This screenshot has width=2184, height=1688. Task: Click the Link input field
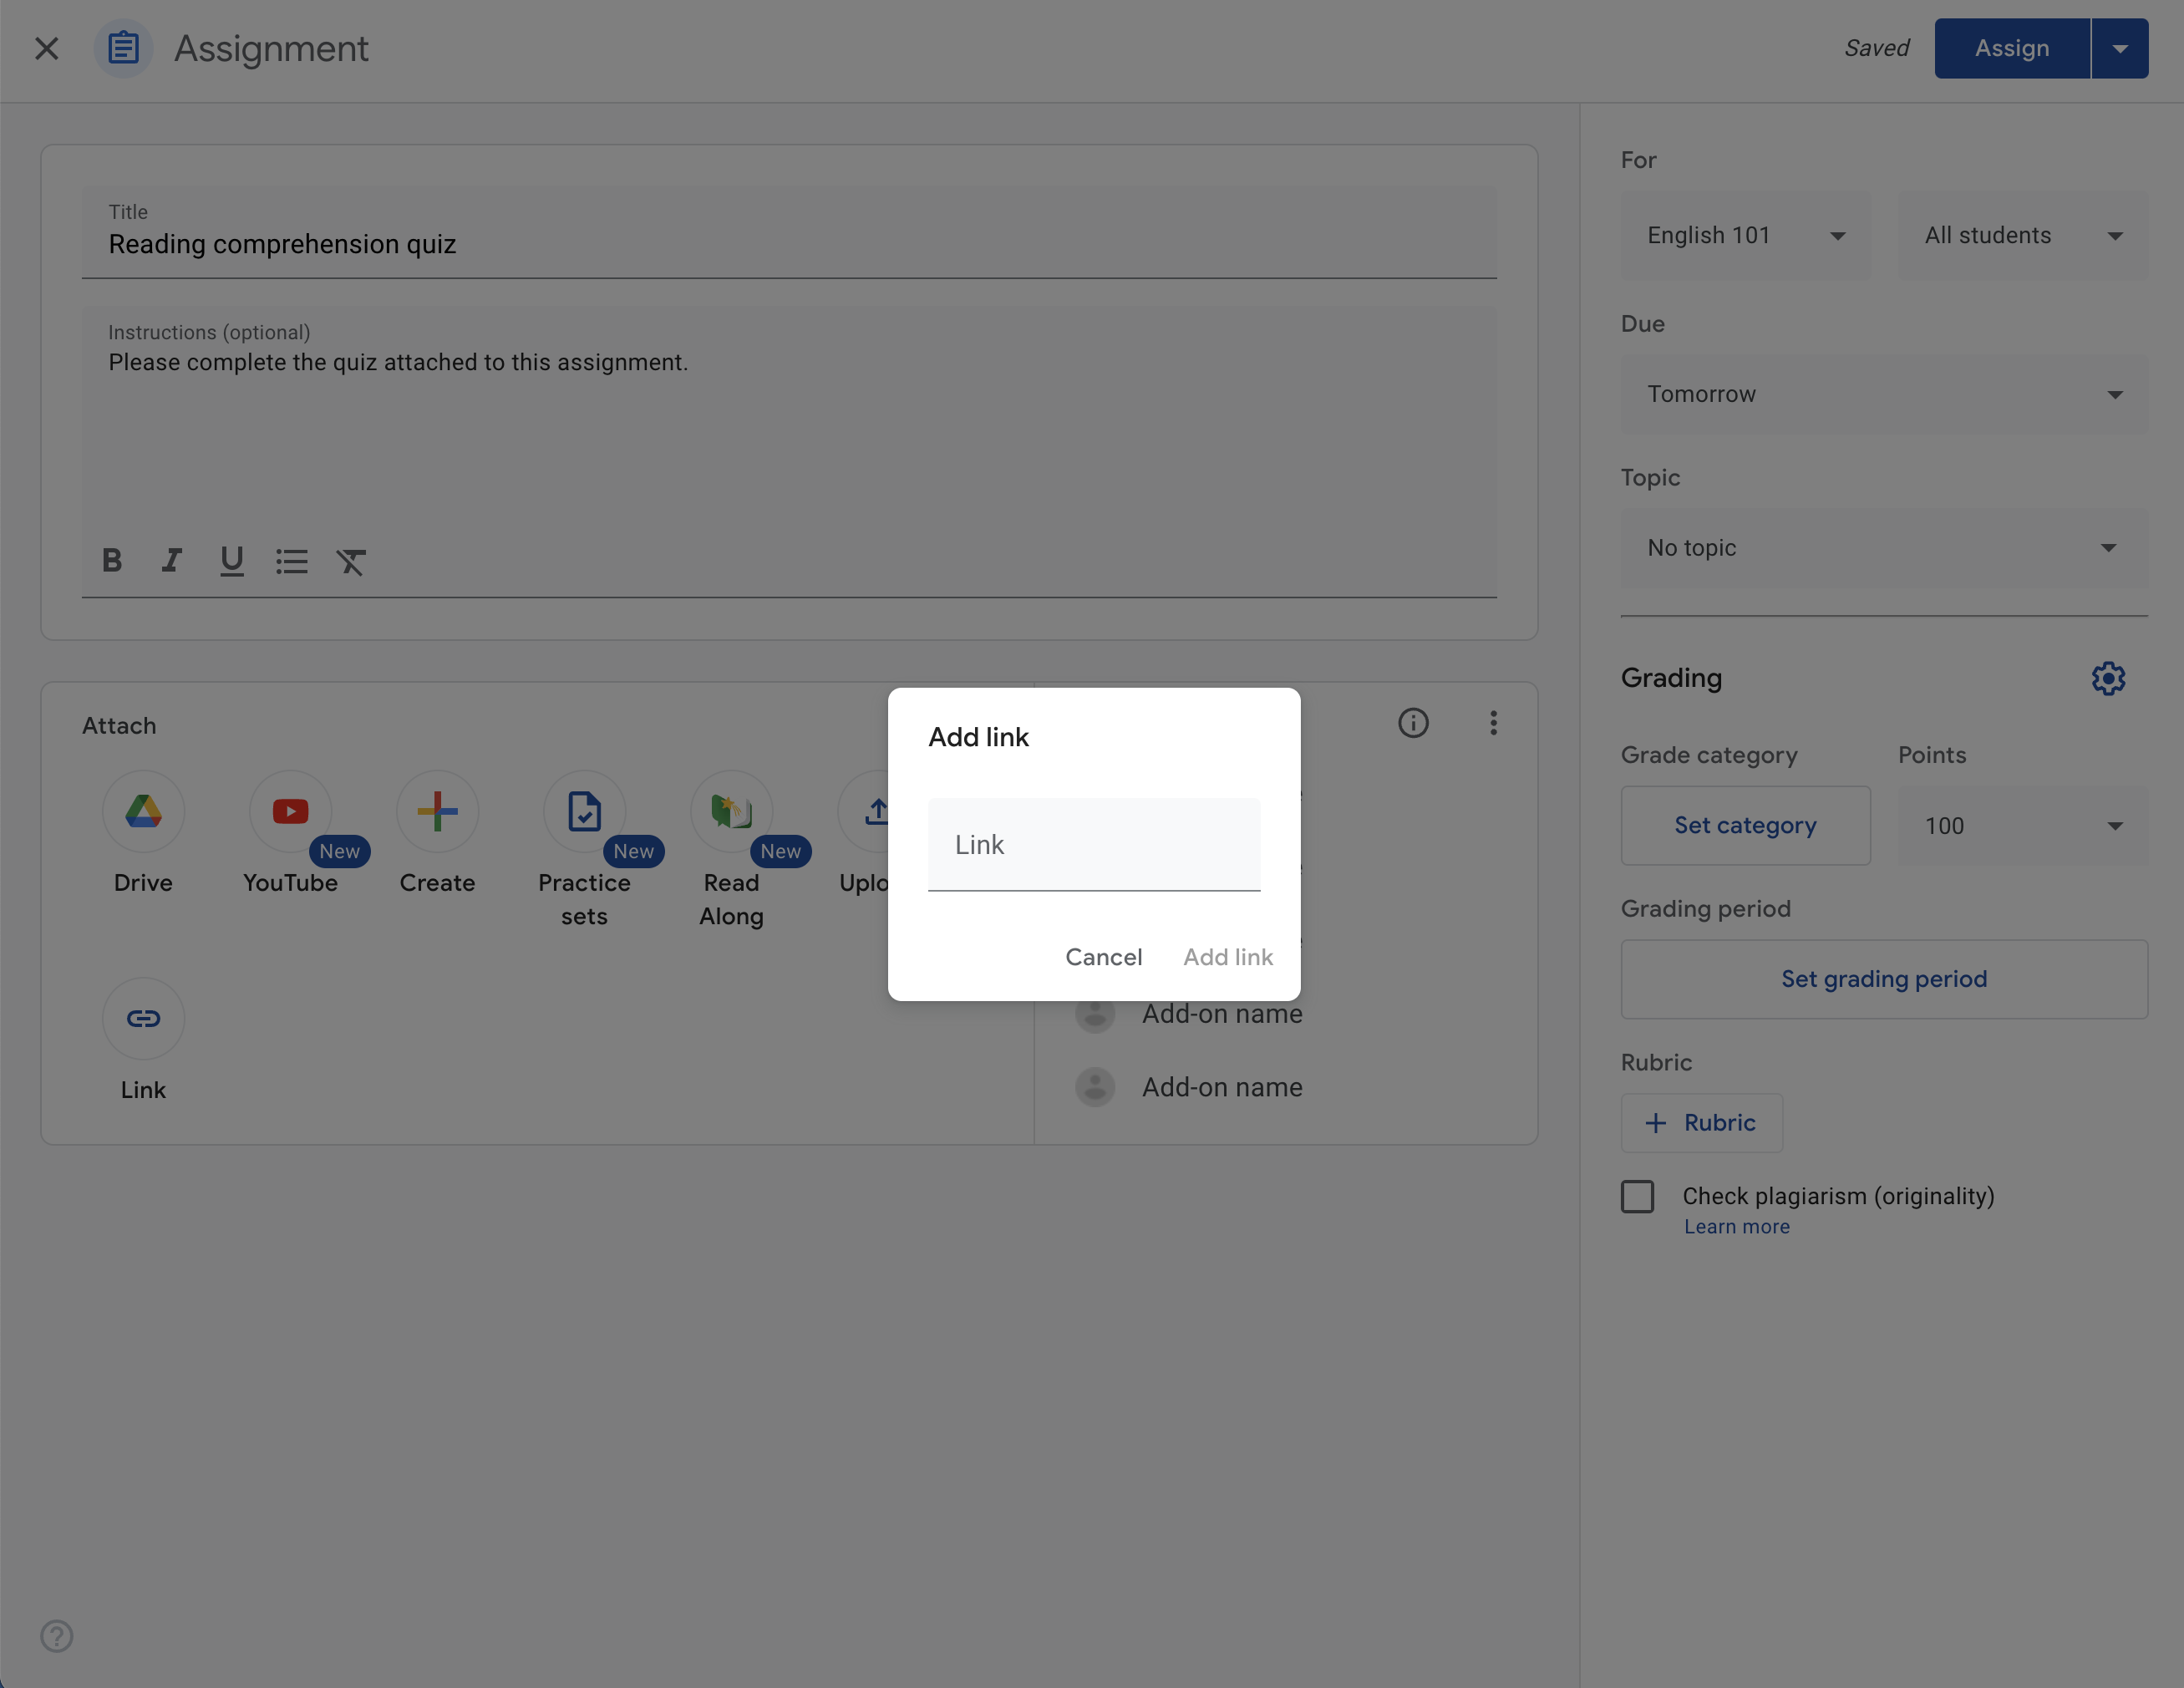(x=1094, y=844)
